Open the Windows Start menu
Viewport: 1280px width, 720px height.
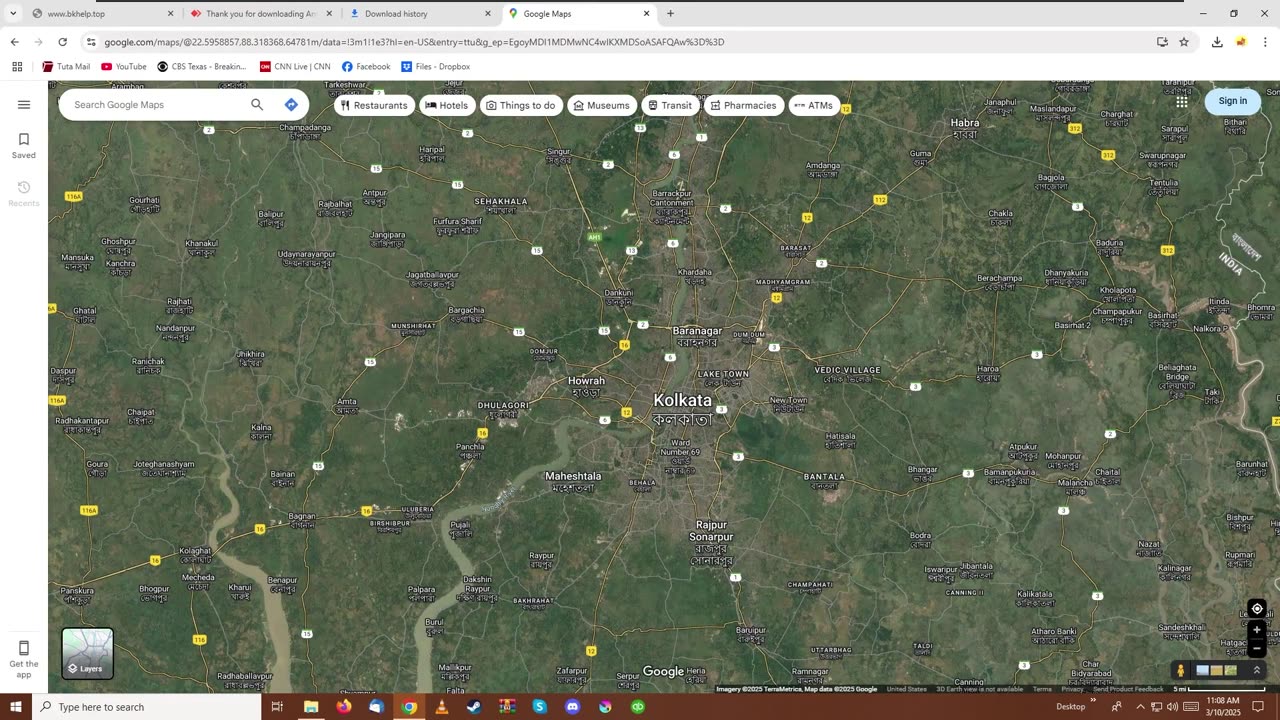point(16,707)
